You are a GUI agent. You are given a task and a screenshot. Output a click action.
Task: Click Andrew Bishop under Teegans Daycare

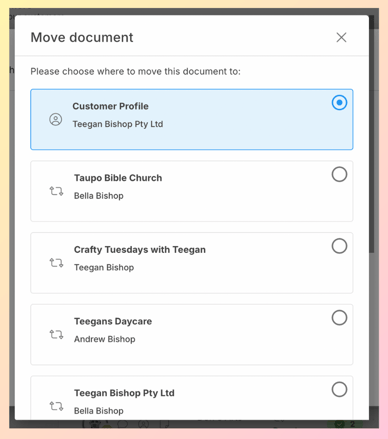tap(105, 339)
